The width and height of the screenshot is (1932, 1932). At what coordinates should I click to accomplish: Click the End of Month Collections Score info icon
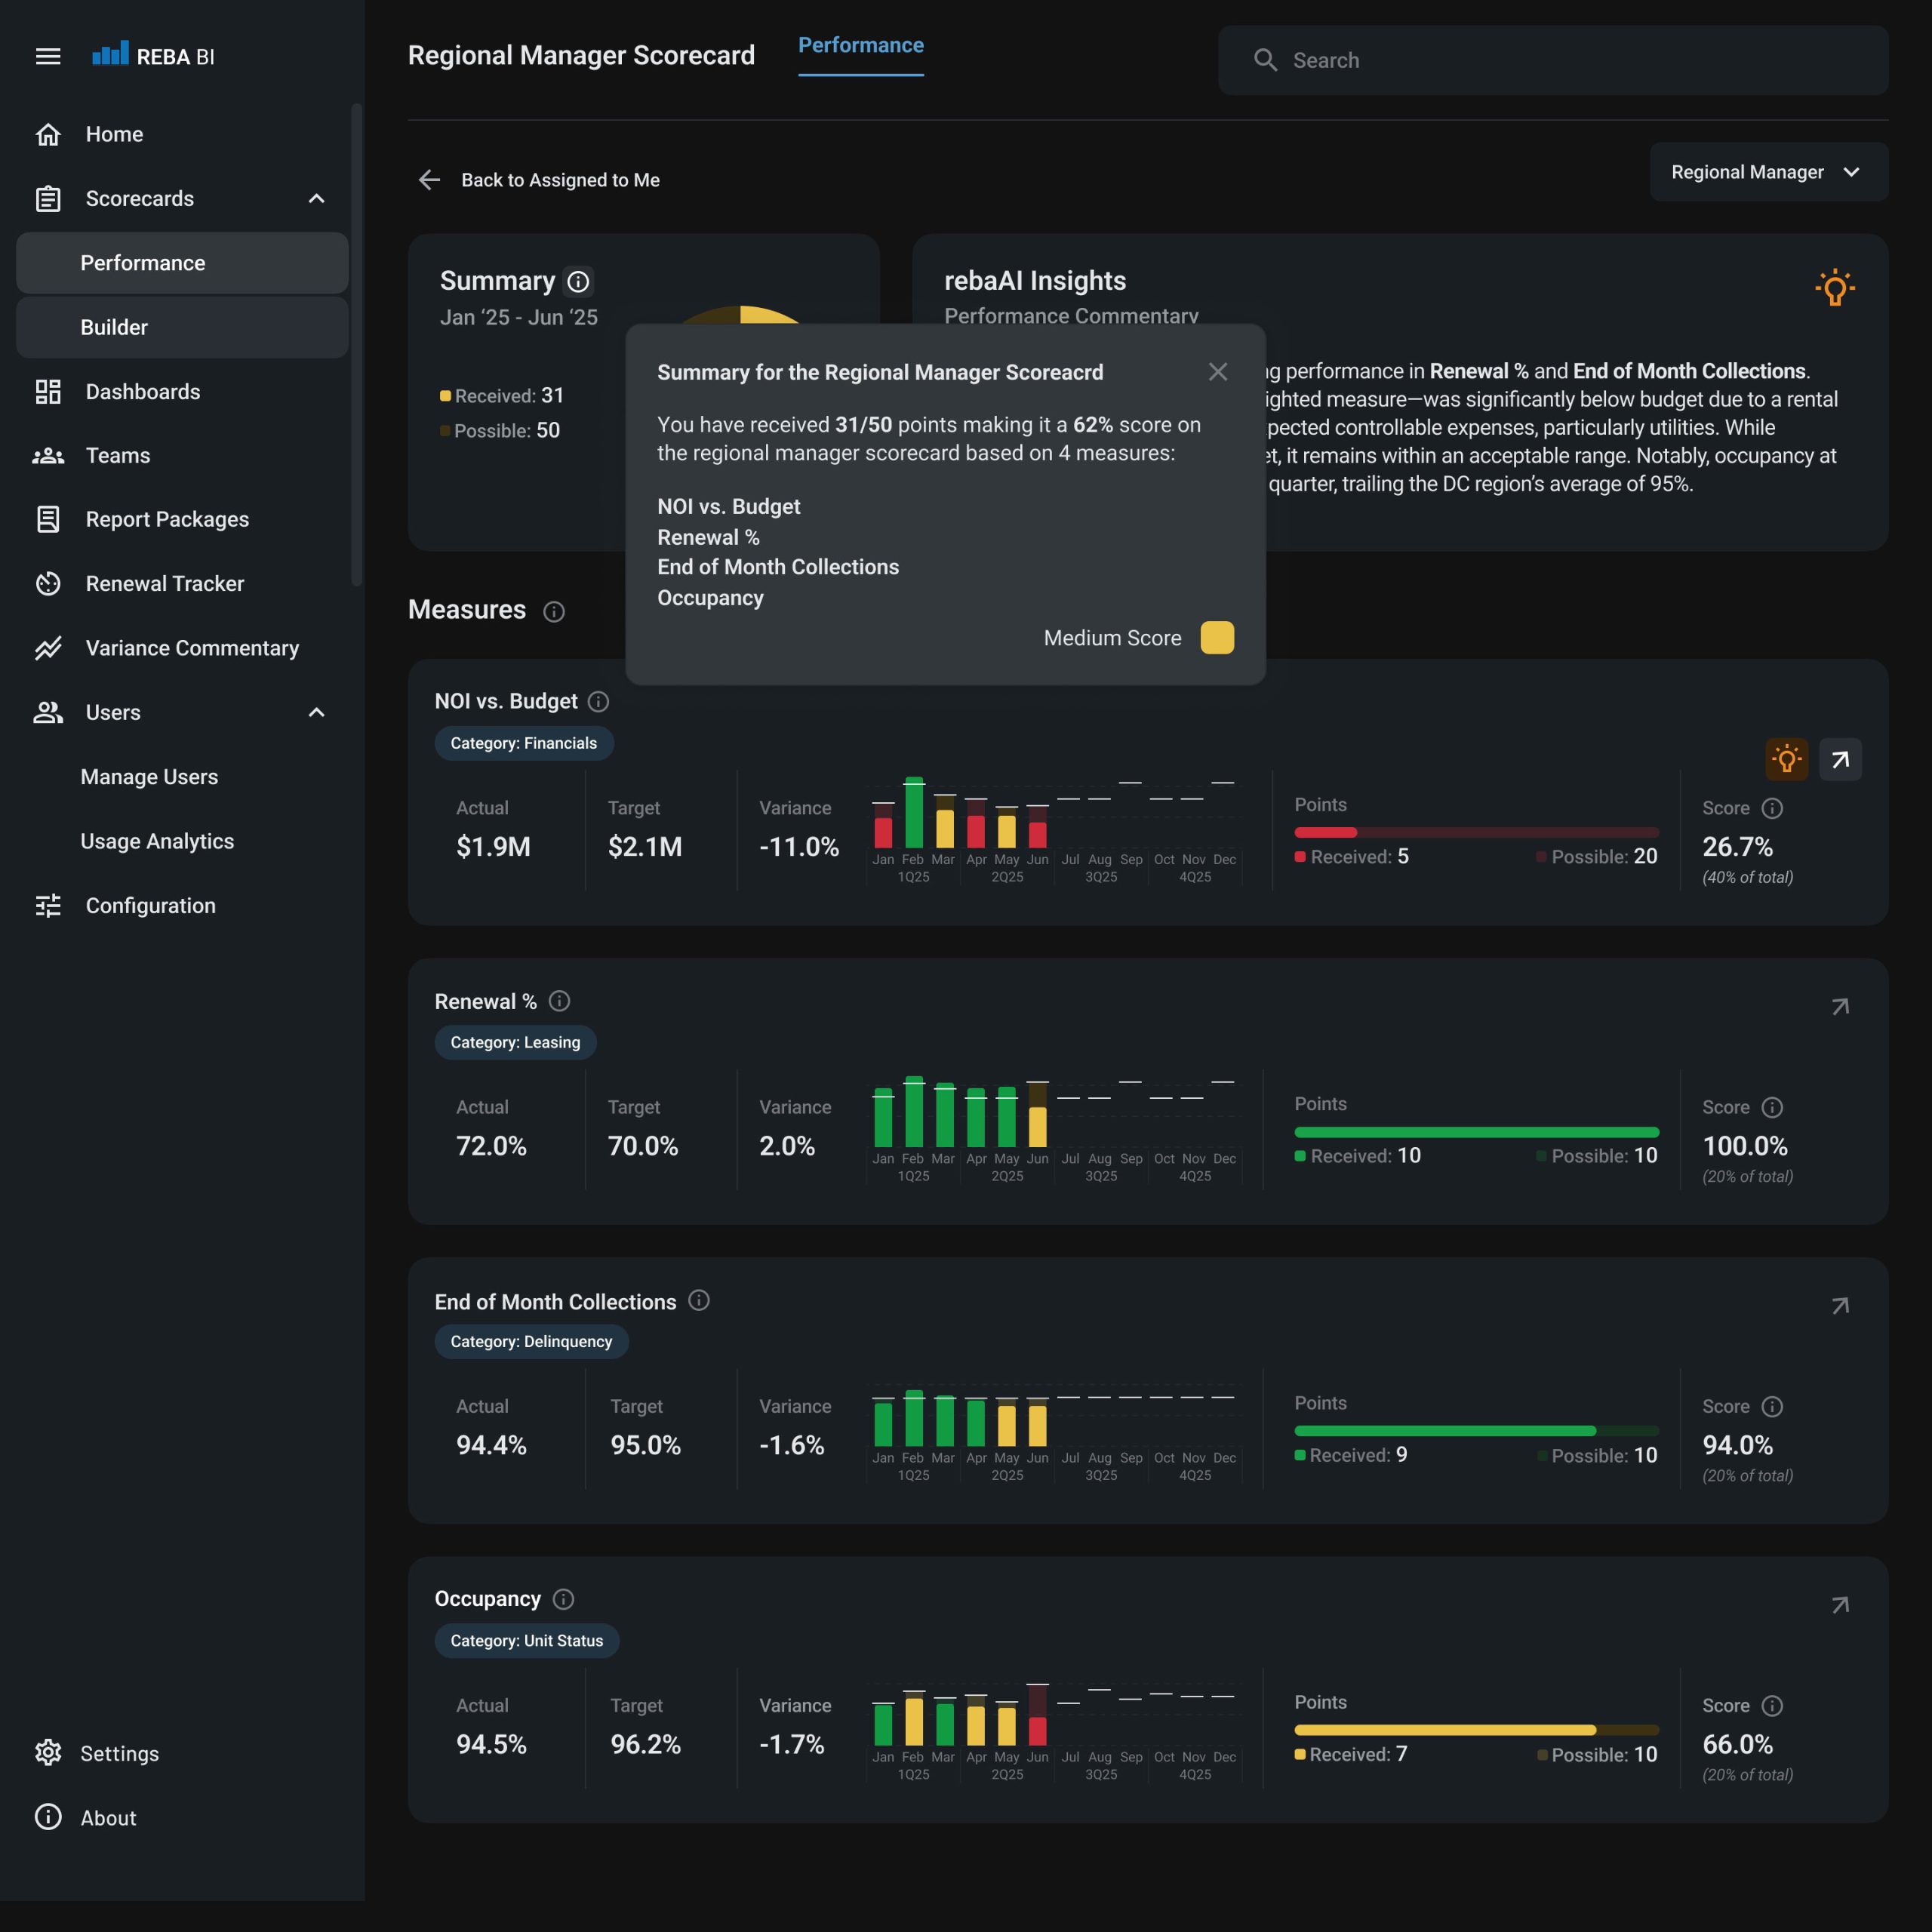(x=1772, y=1406)
